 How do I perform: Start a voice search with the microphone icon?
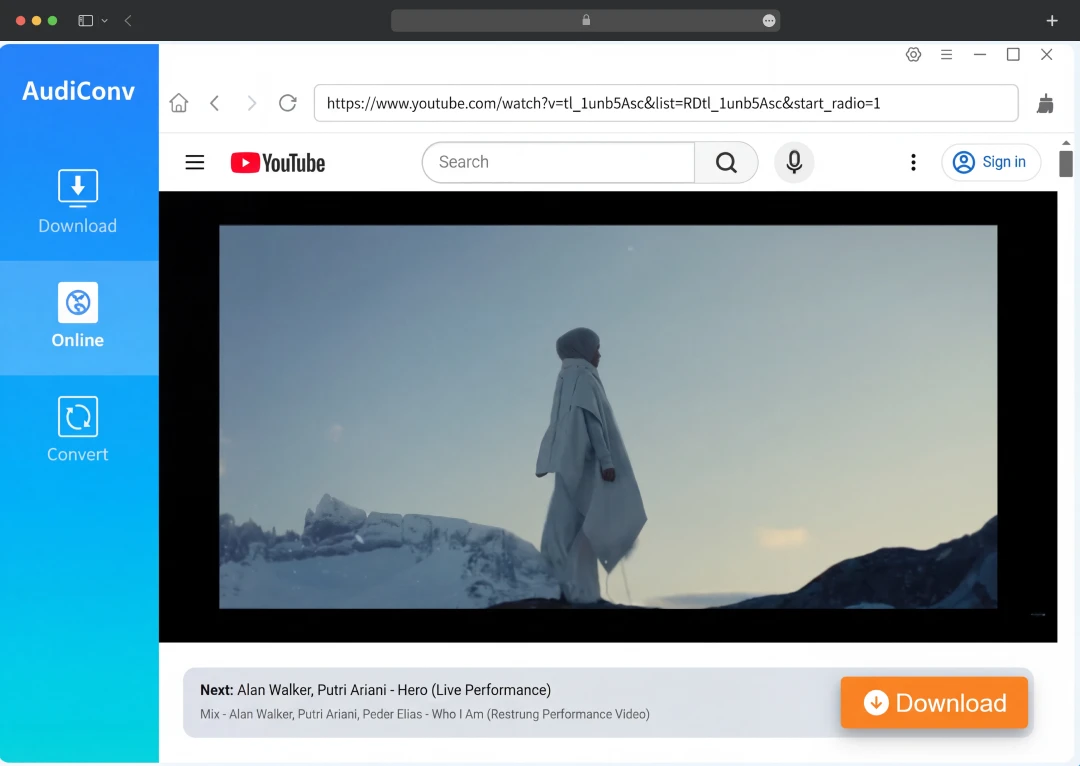click(794, 162)
